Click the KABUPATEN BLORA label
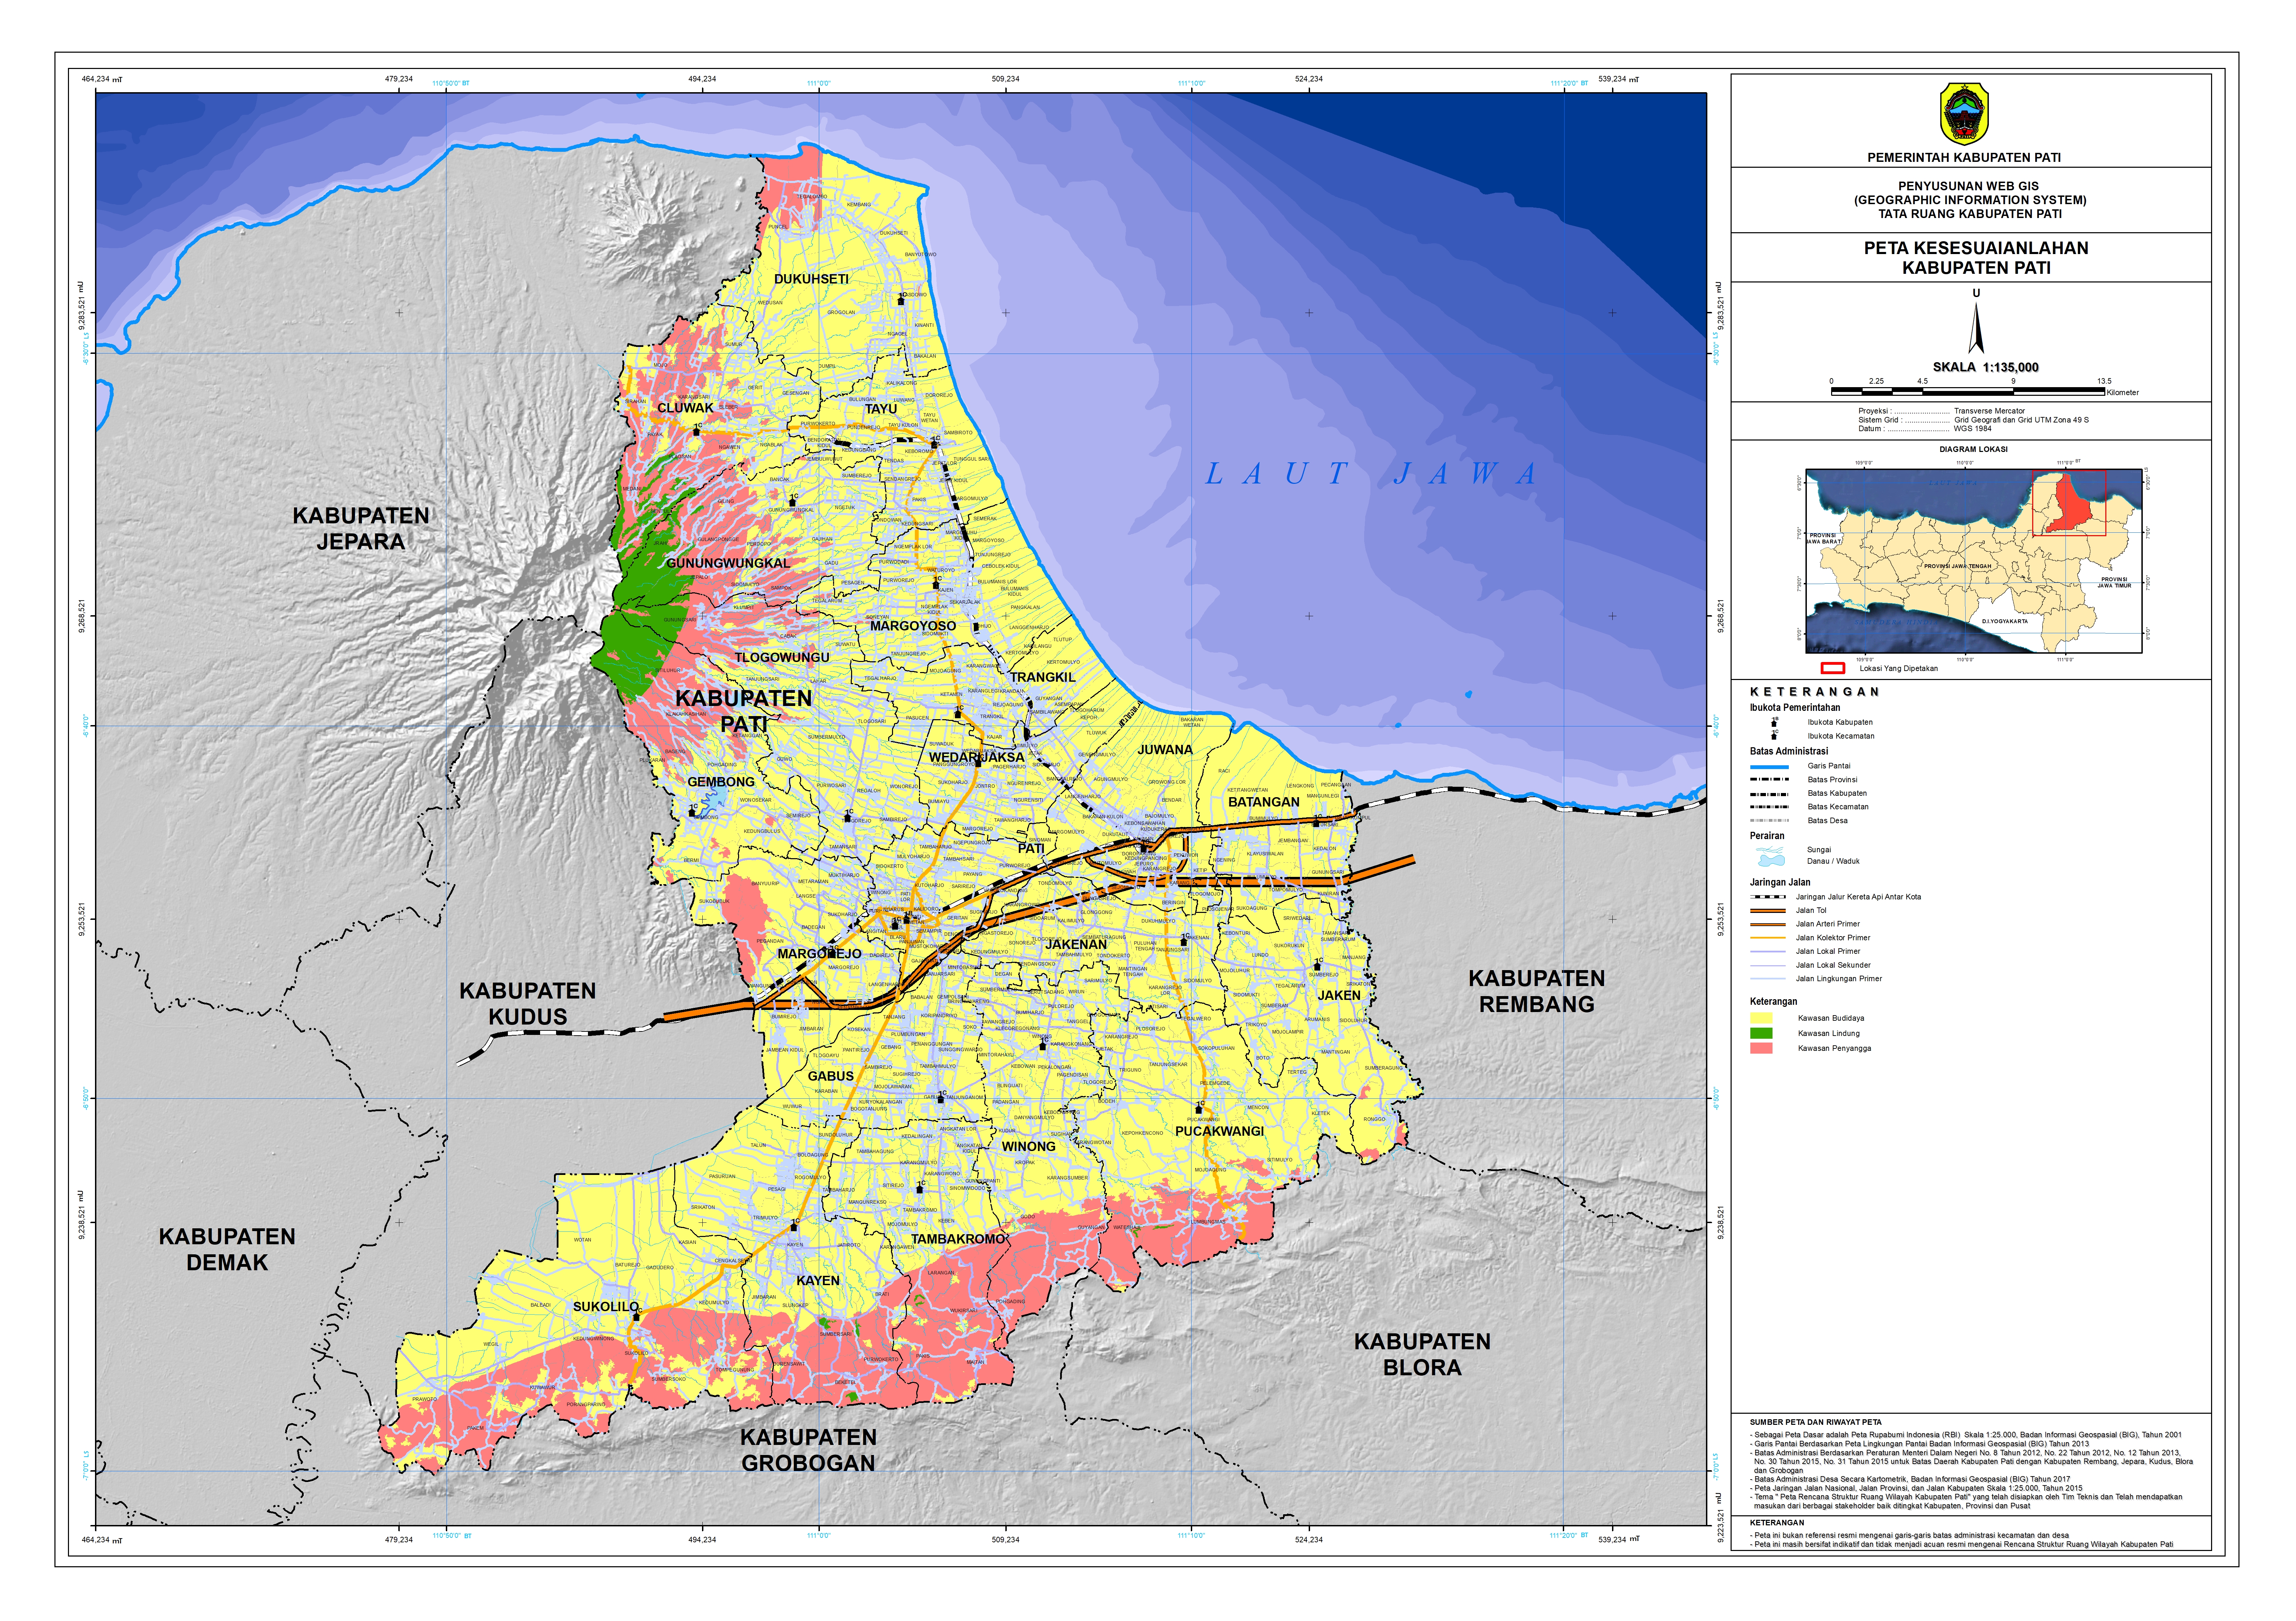This screenshot has height=1621, width=2296. point(1422,1355)
